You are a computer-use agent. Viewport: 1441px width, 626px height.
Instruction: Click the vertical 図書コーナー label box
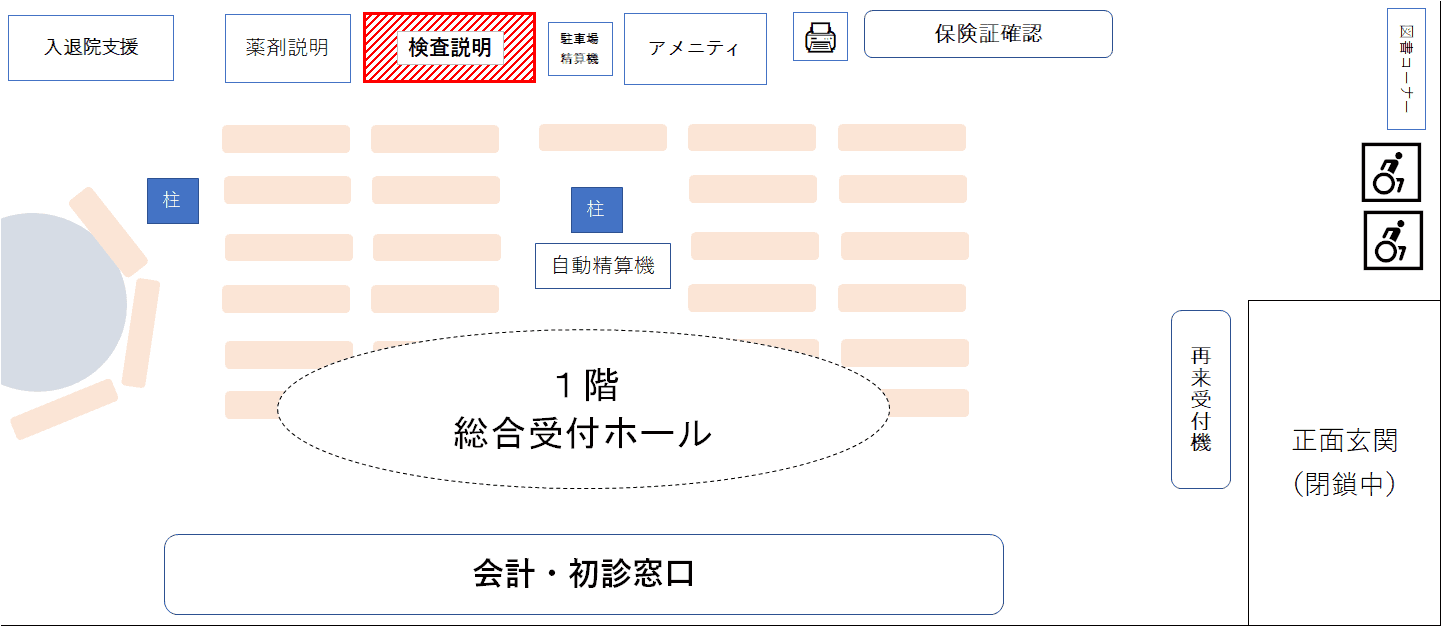pyautogui.click(x=1406, y=69)
